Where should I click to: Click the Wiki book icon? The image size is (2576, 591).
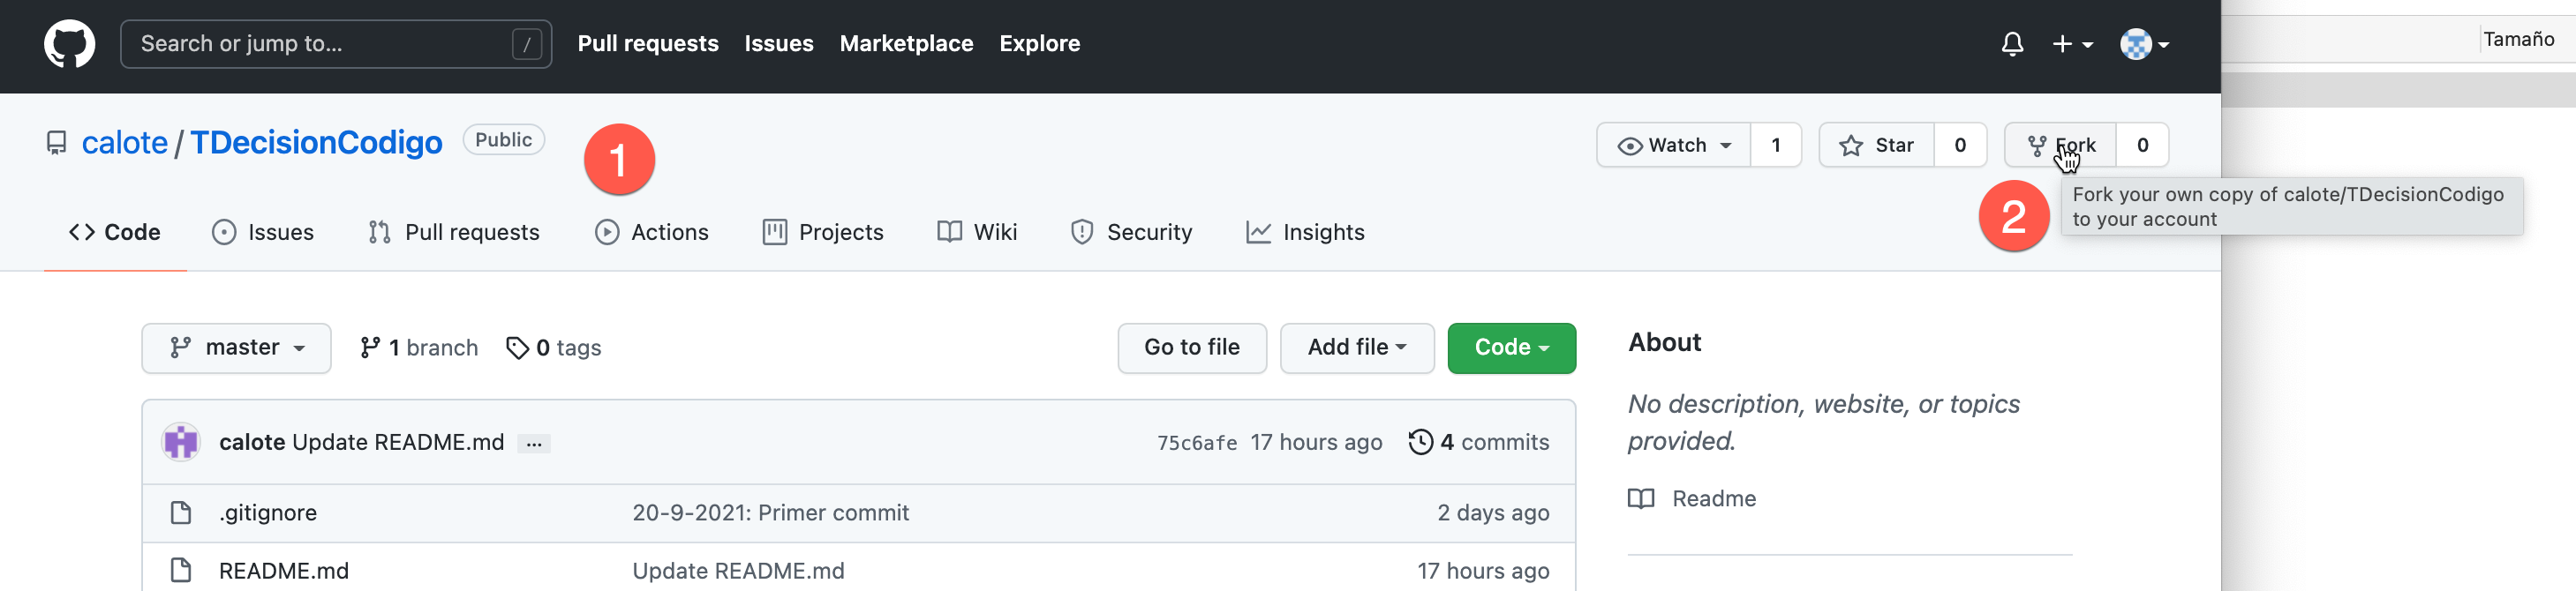(949, 232)
